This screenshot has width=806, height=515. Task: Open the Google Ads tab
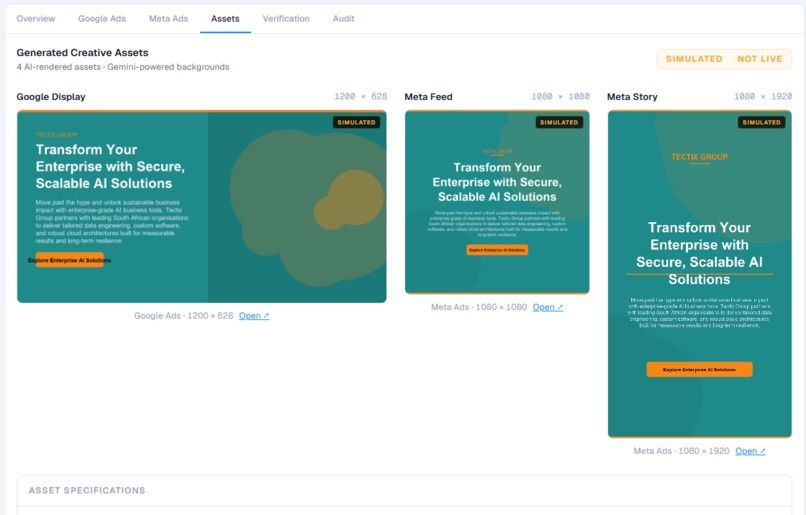pyautogui.click(x=102, y=19)
